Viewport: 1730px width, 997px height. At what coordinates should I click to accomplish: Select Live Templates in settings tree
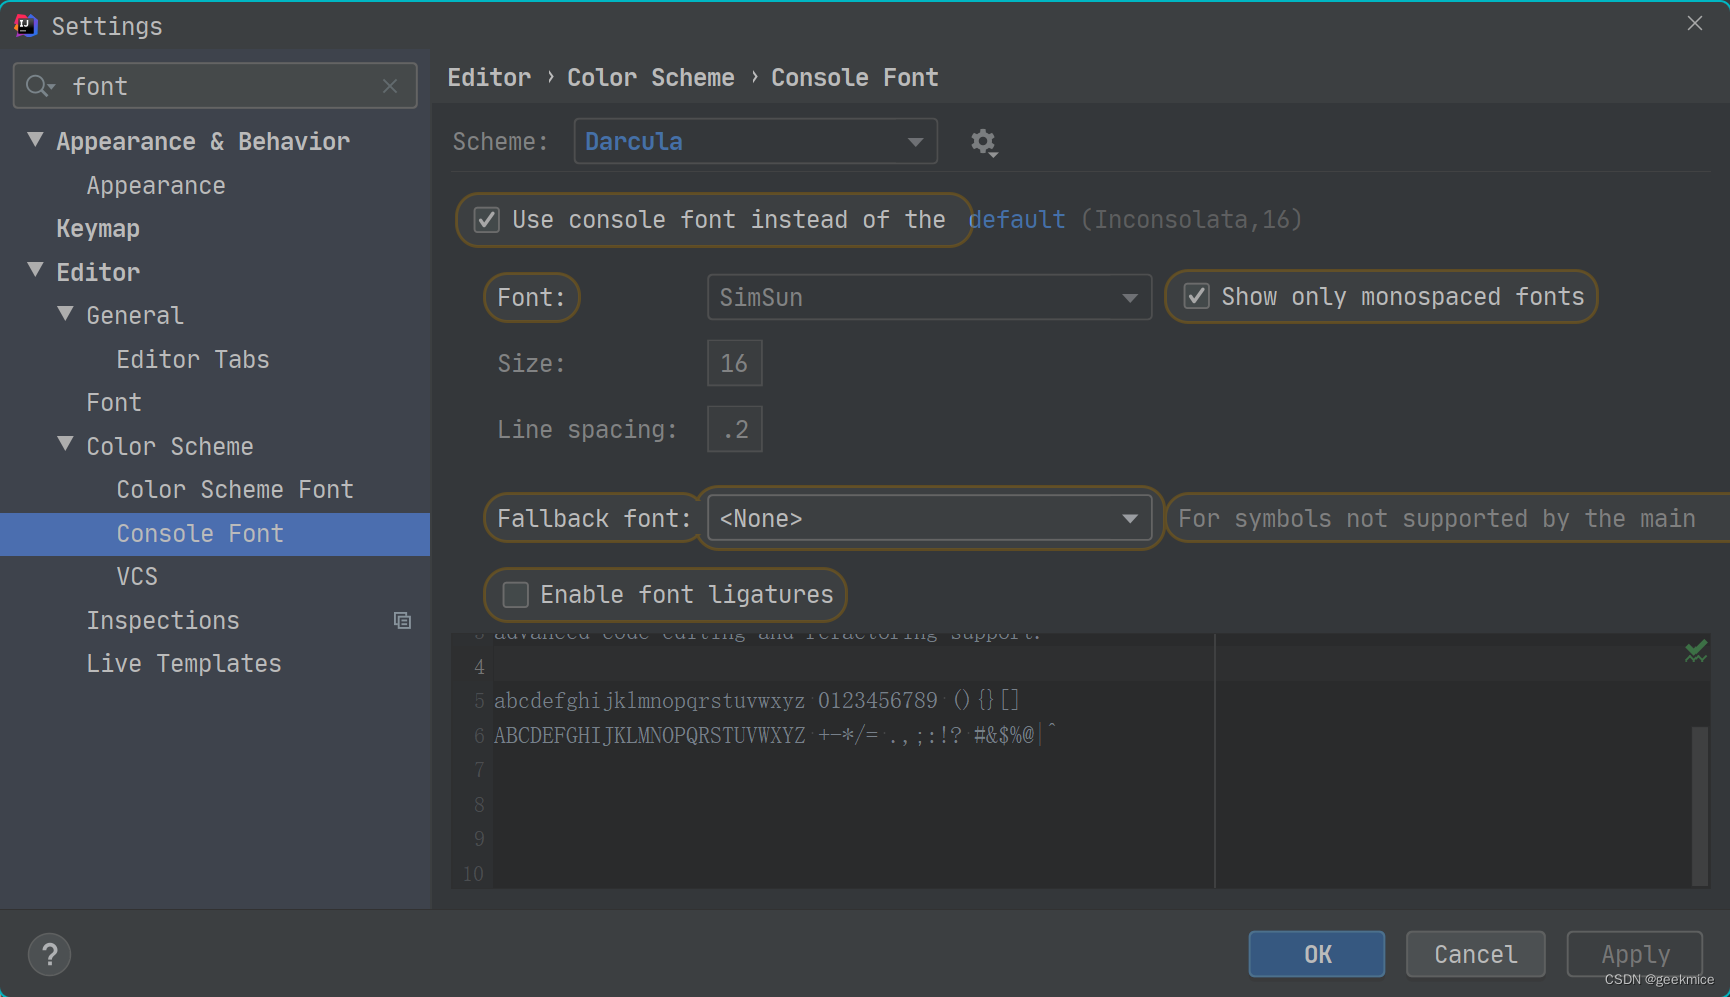coord(184,664)
